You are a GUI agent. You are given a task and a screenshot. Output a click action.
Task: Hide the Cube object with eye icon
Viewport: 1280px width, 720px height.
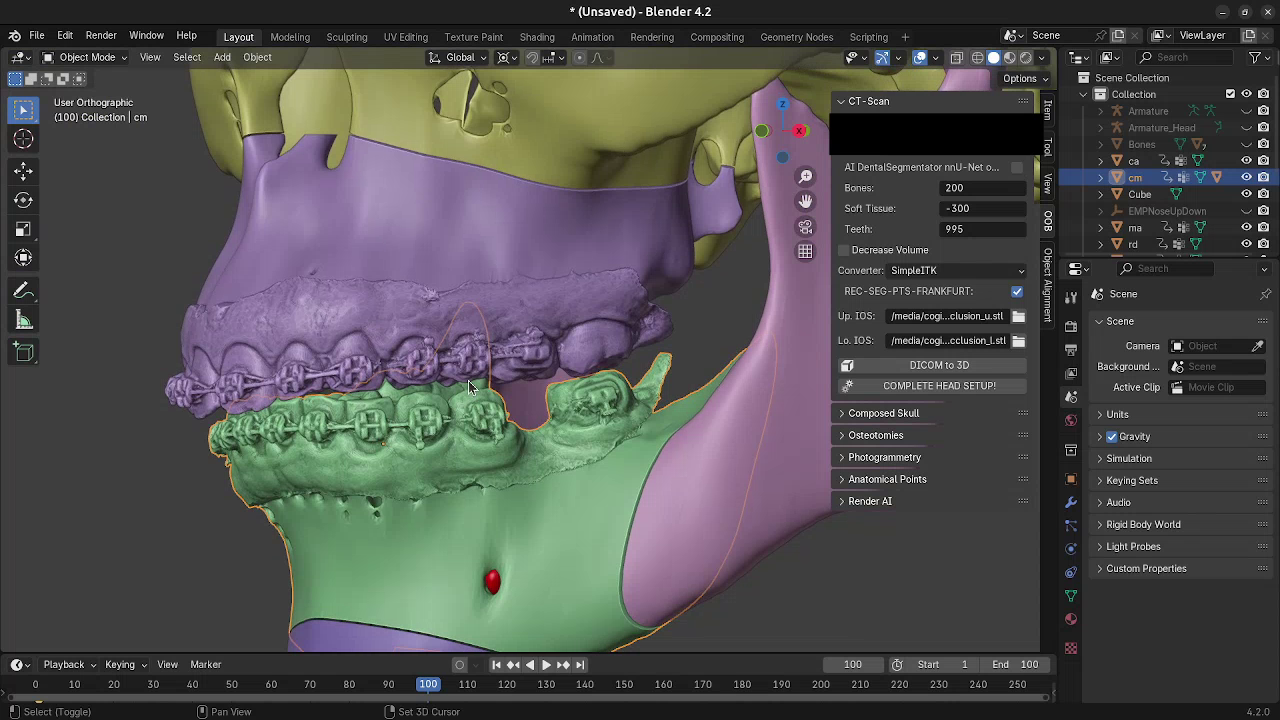click(x=1246, y=194)
